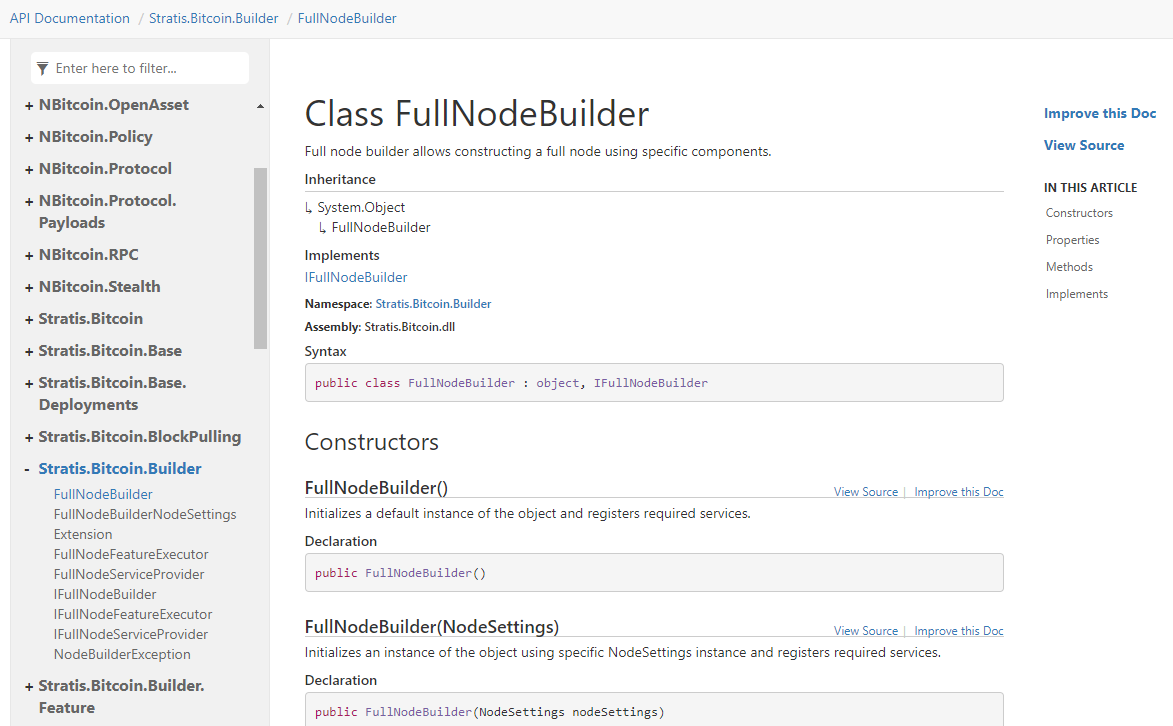The width and height of the screenshot is (1173, 726).
Task: Click sidebar scrollbar up arrow
Action: point(260,106)
